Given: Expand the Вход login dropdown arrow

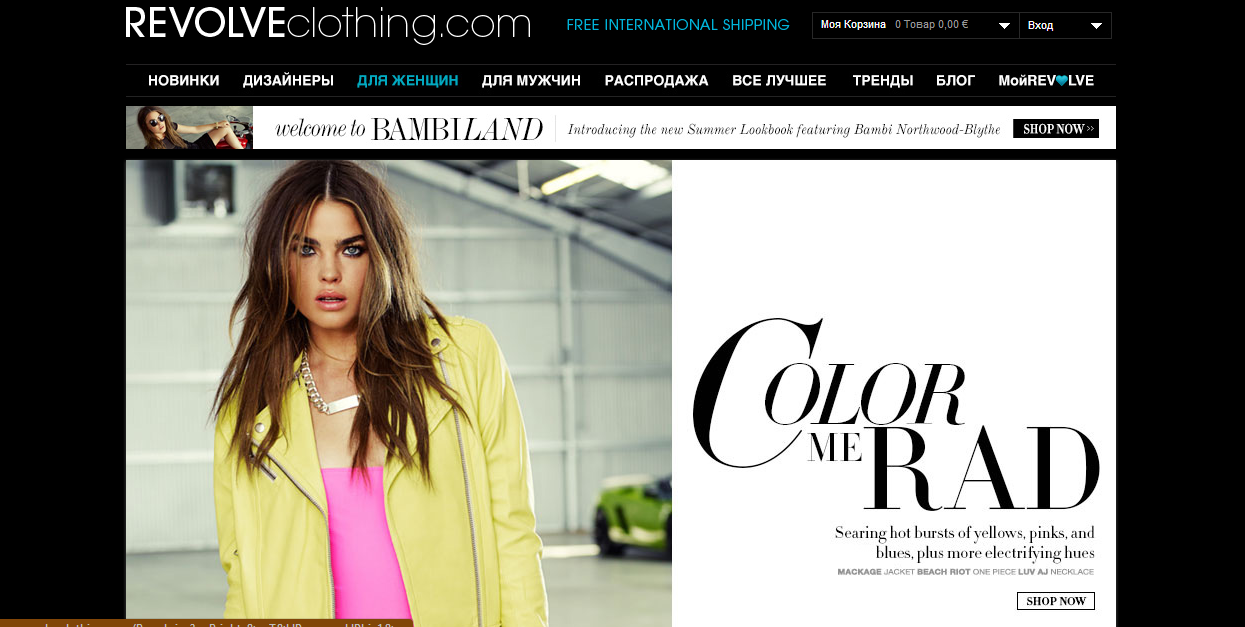Looking at the screenshot, I should (1096, 25).
